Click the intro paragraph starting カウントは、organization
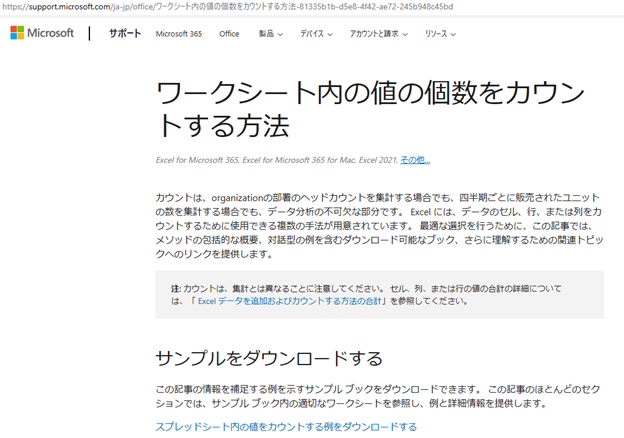Screen dimensions: 624x438 click(379, 226)
